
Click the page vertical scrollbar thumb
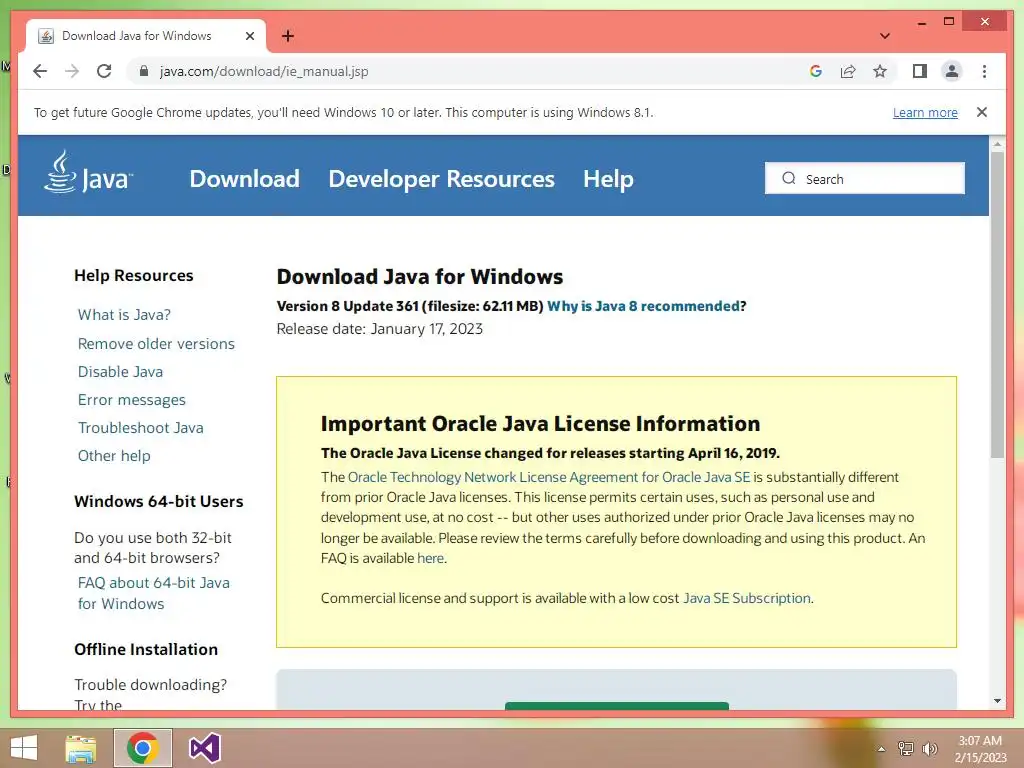tap(997, 304)
